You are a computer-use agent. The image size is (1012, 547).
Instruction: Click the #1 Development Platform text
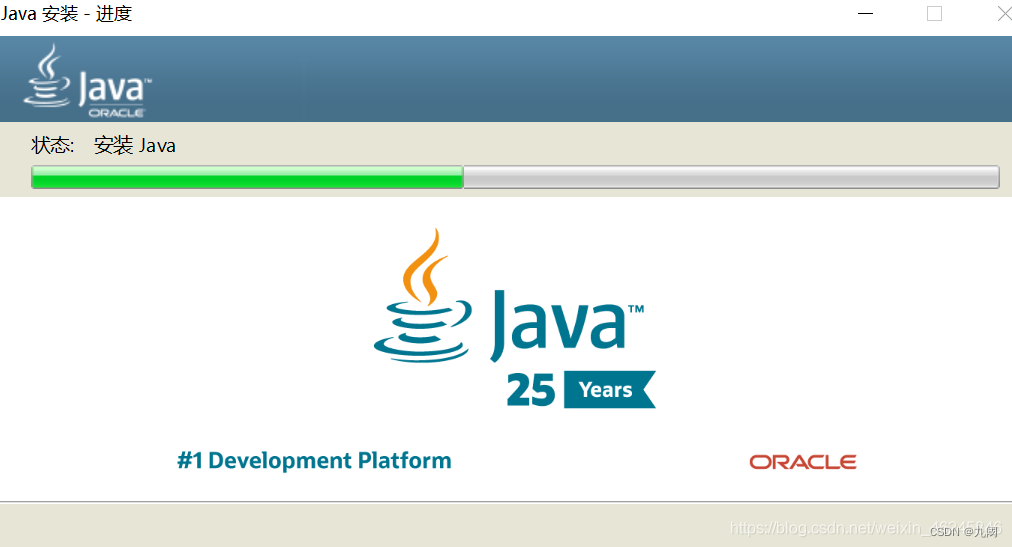(314, 461)
